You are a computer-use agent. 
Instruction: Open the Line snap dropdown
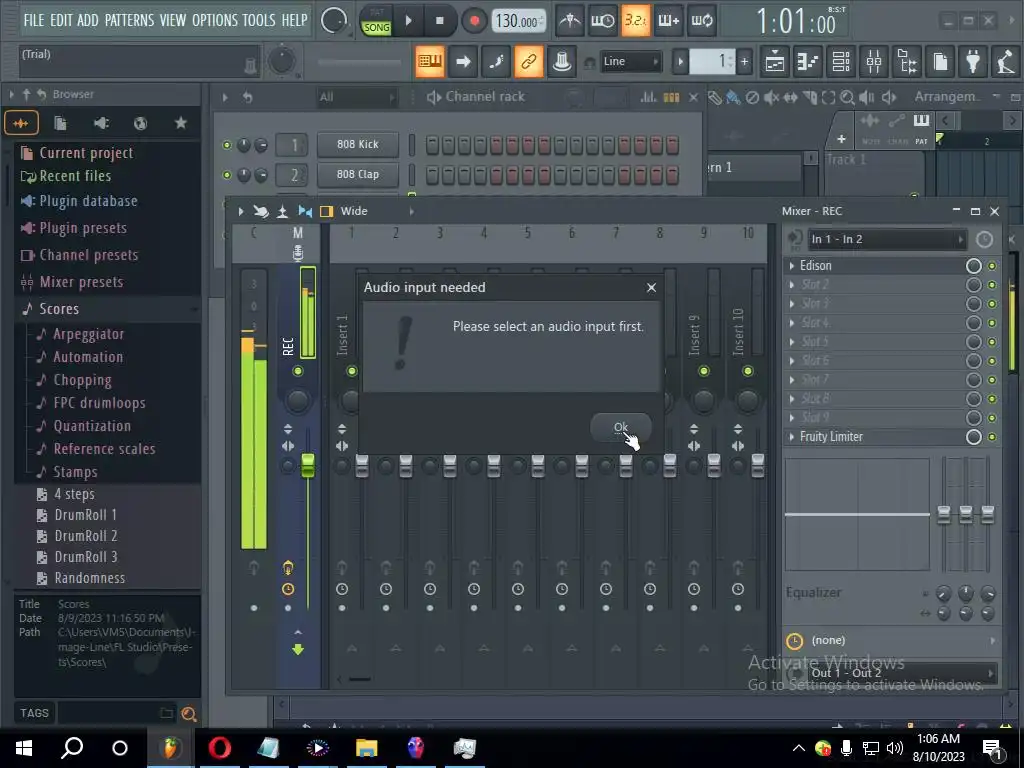pos(630,61)
